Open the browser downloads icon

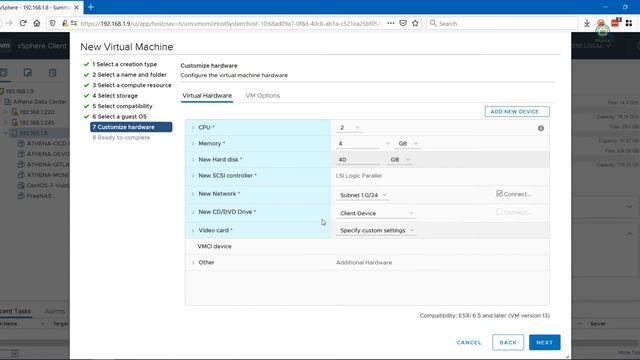[587, 23]
